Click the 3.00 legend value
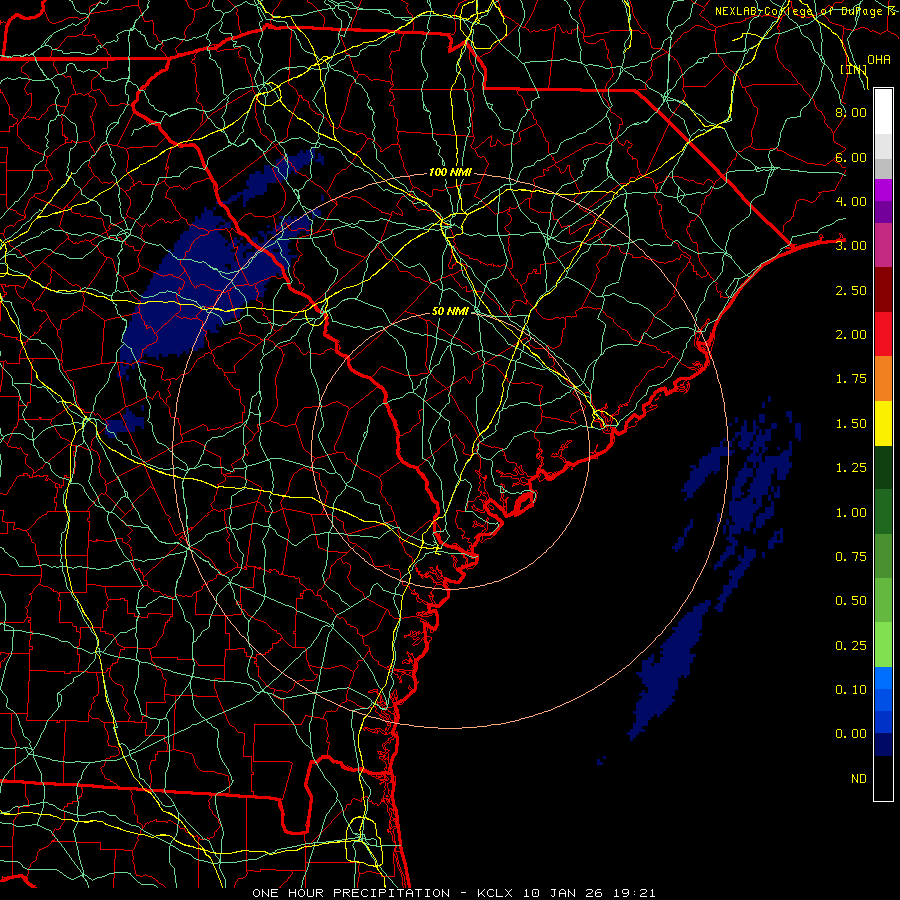Image resolution: width=900 pixels, height=900 pixels. [x=851, y=246]
